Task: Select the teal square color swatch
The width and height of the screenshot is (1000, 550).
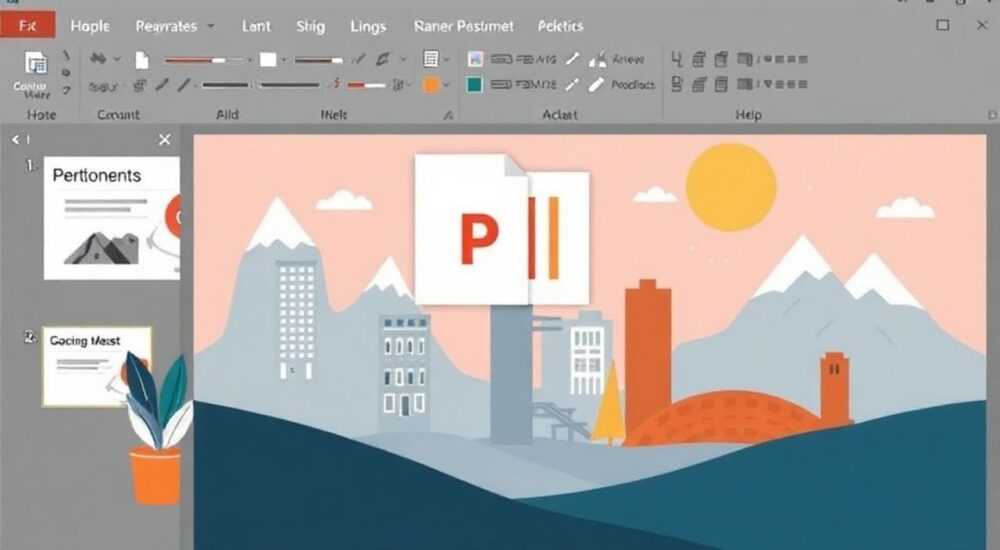Action: (474, 84)
